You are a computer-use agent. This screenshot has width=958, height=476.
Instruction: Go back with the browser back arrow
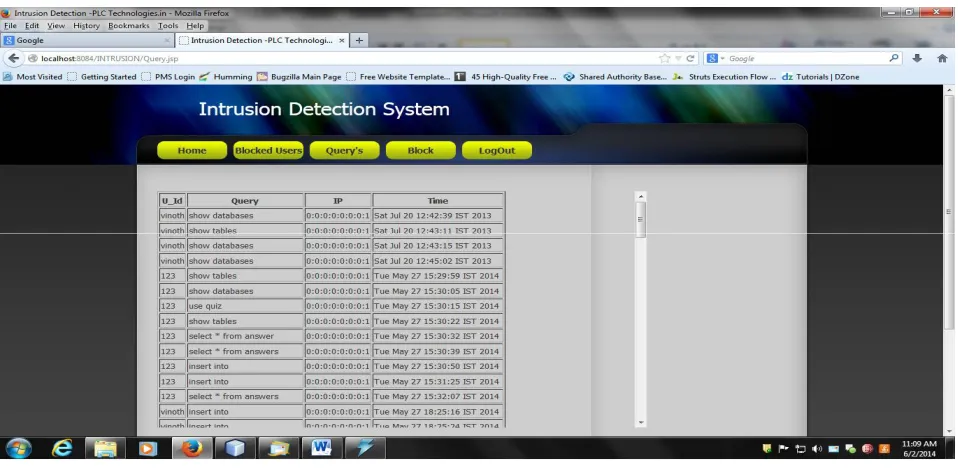tap(13, 59)
